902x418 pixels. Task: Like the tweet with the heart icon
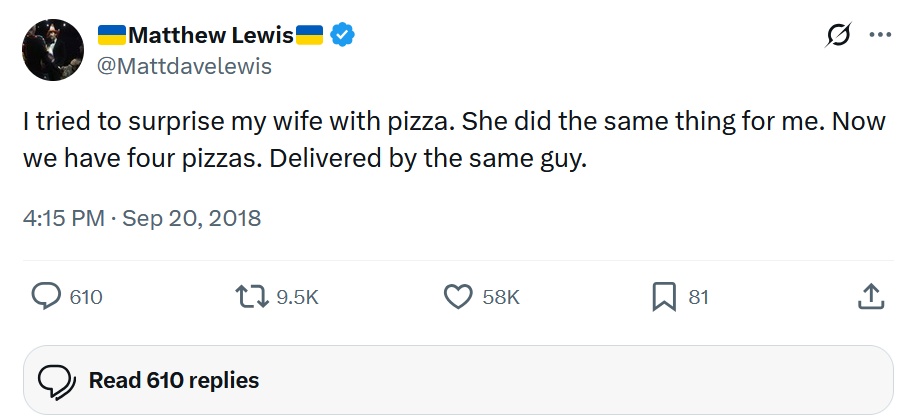click(x=458, y=297)
